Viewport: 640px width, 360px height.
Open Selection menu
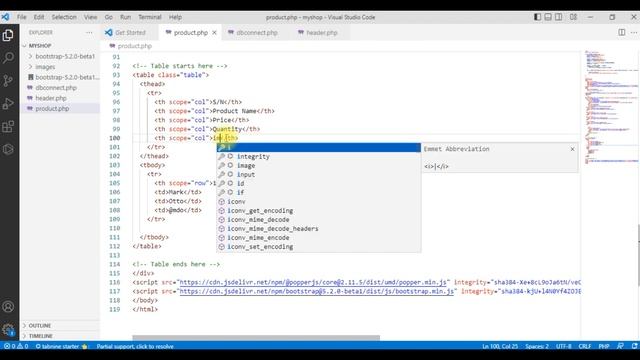pos(64,17)
